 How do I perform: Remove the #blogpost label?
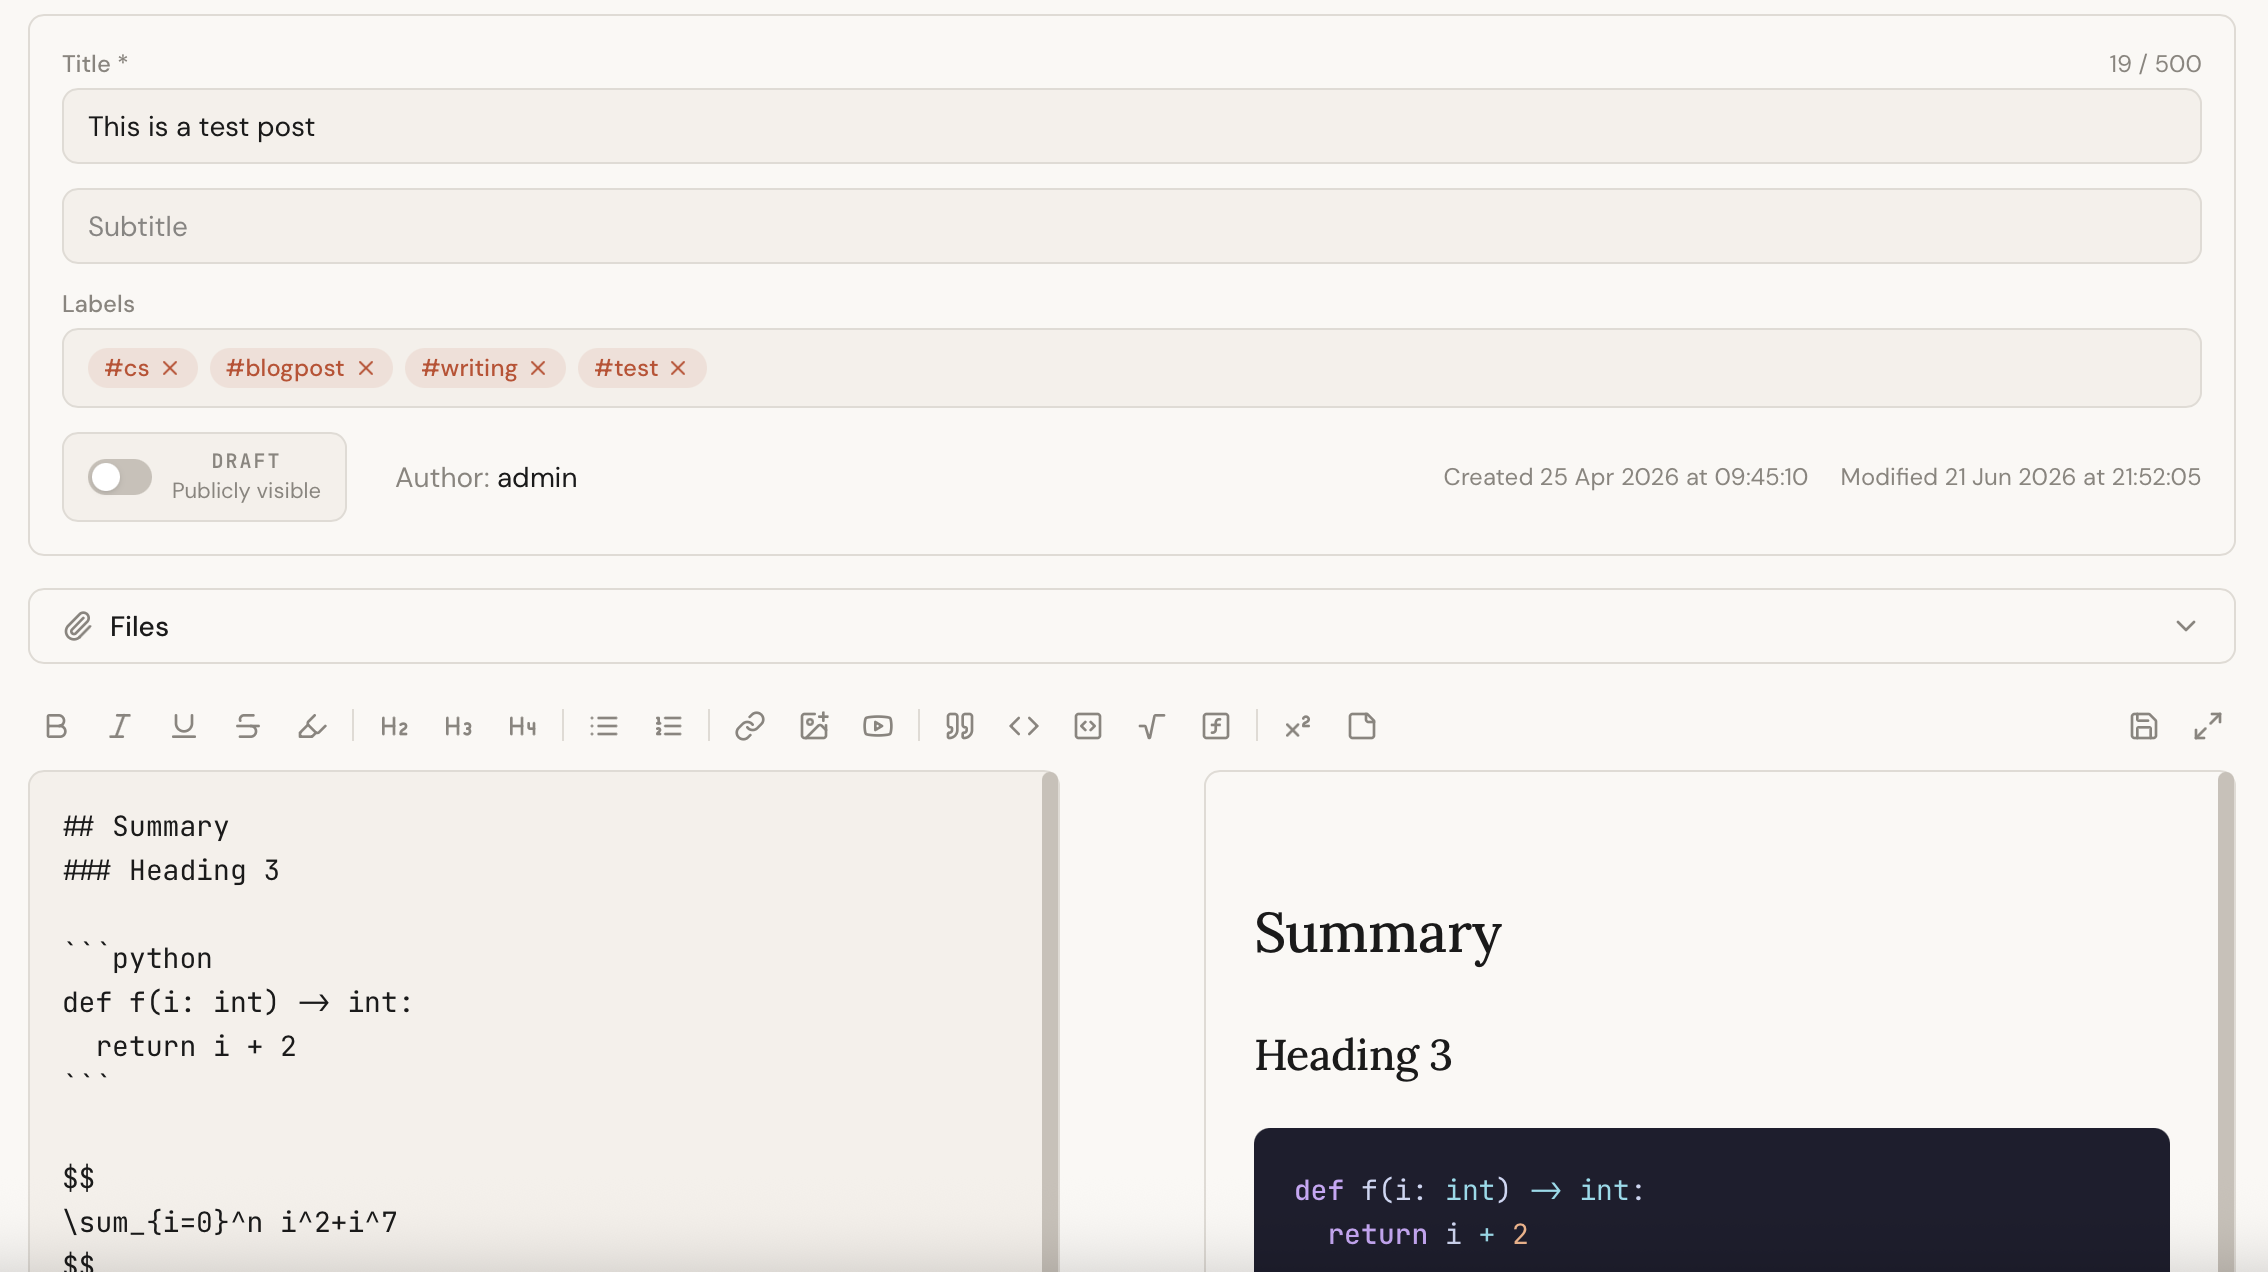pyautogui.click(x=366, y=368)
